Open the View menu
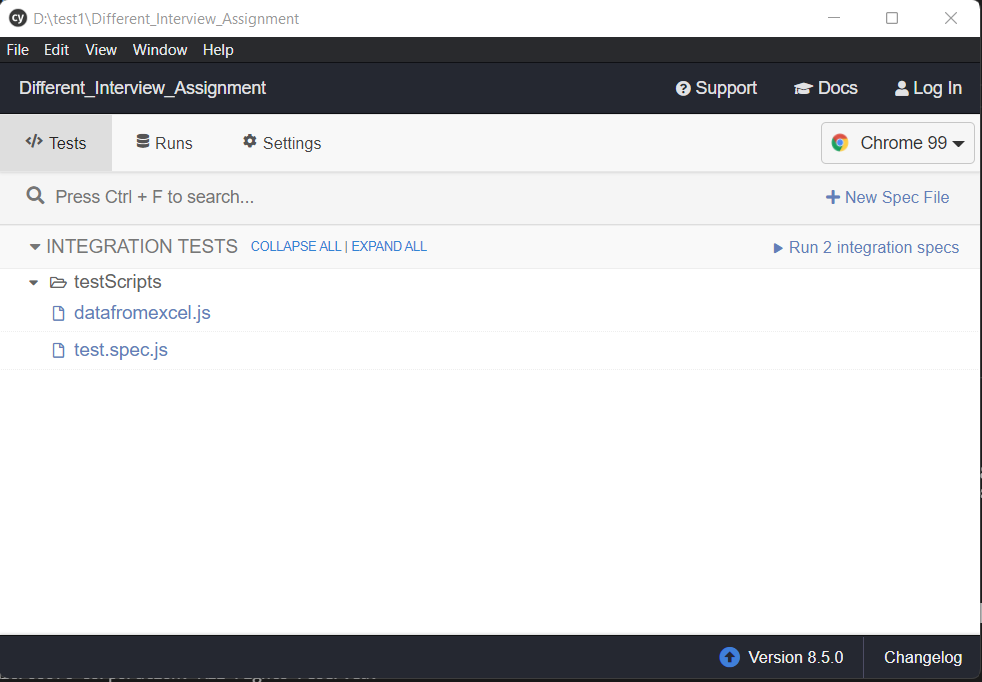Viewport: 982px width, 682px height. (101, 50)
